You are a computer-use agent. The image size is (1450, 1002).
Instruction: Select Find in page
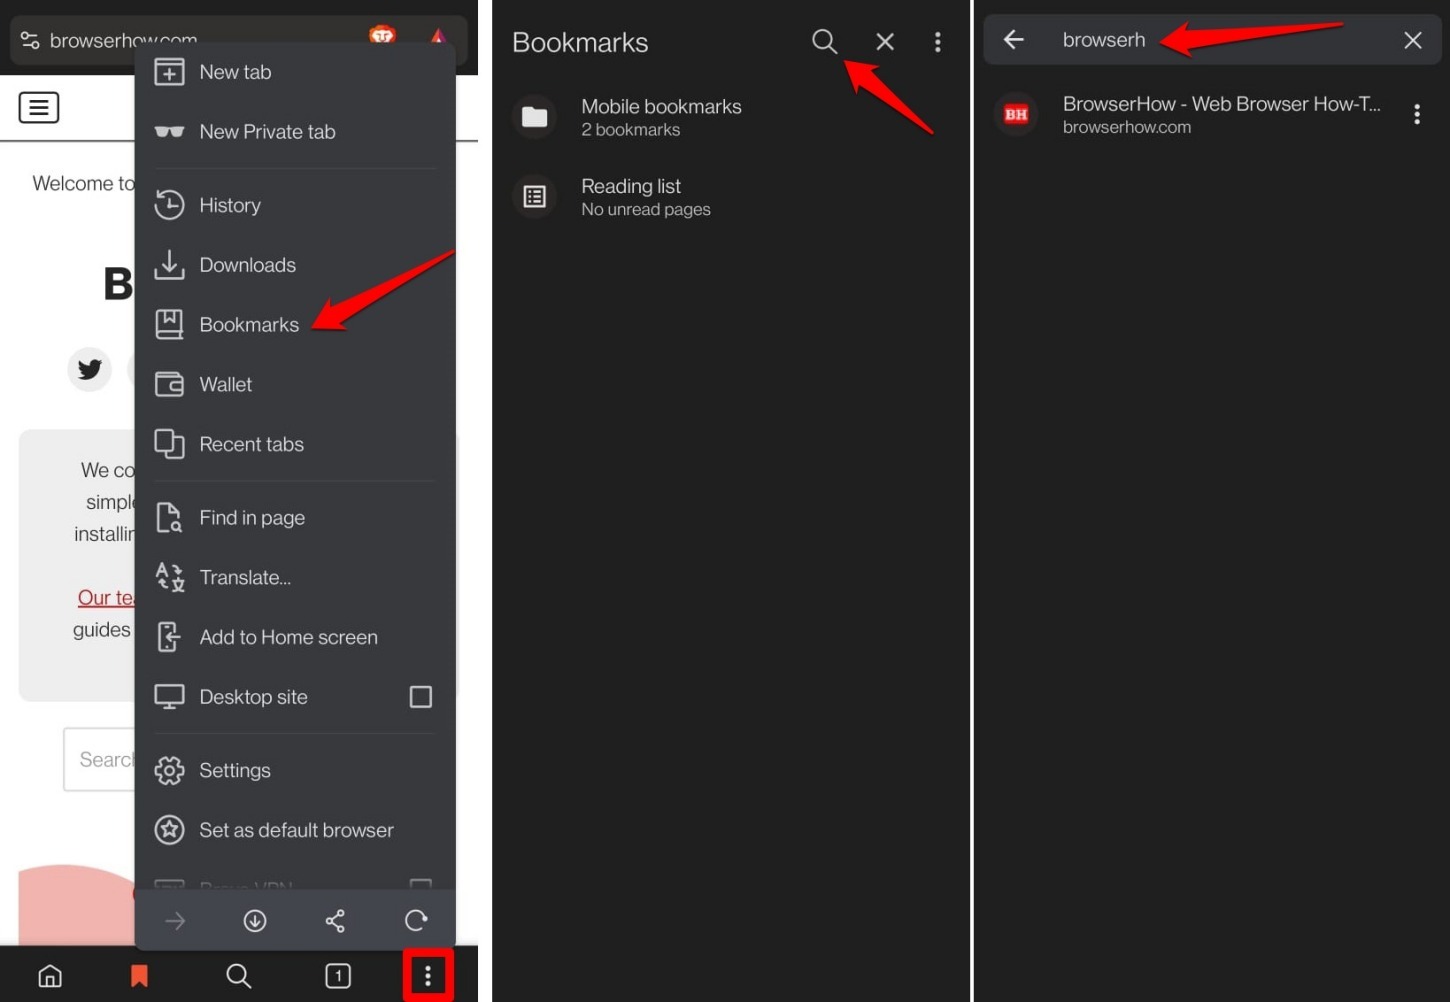coord(295,518)
